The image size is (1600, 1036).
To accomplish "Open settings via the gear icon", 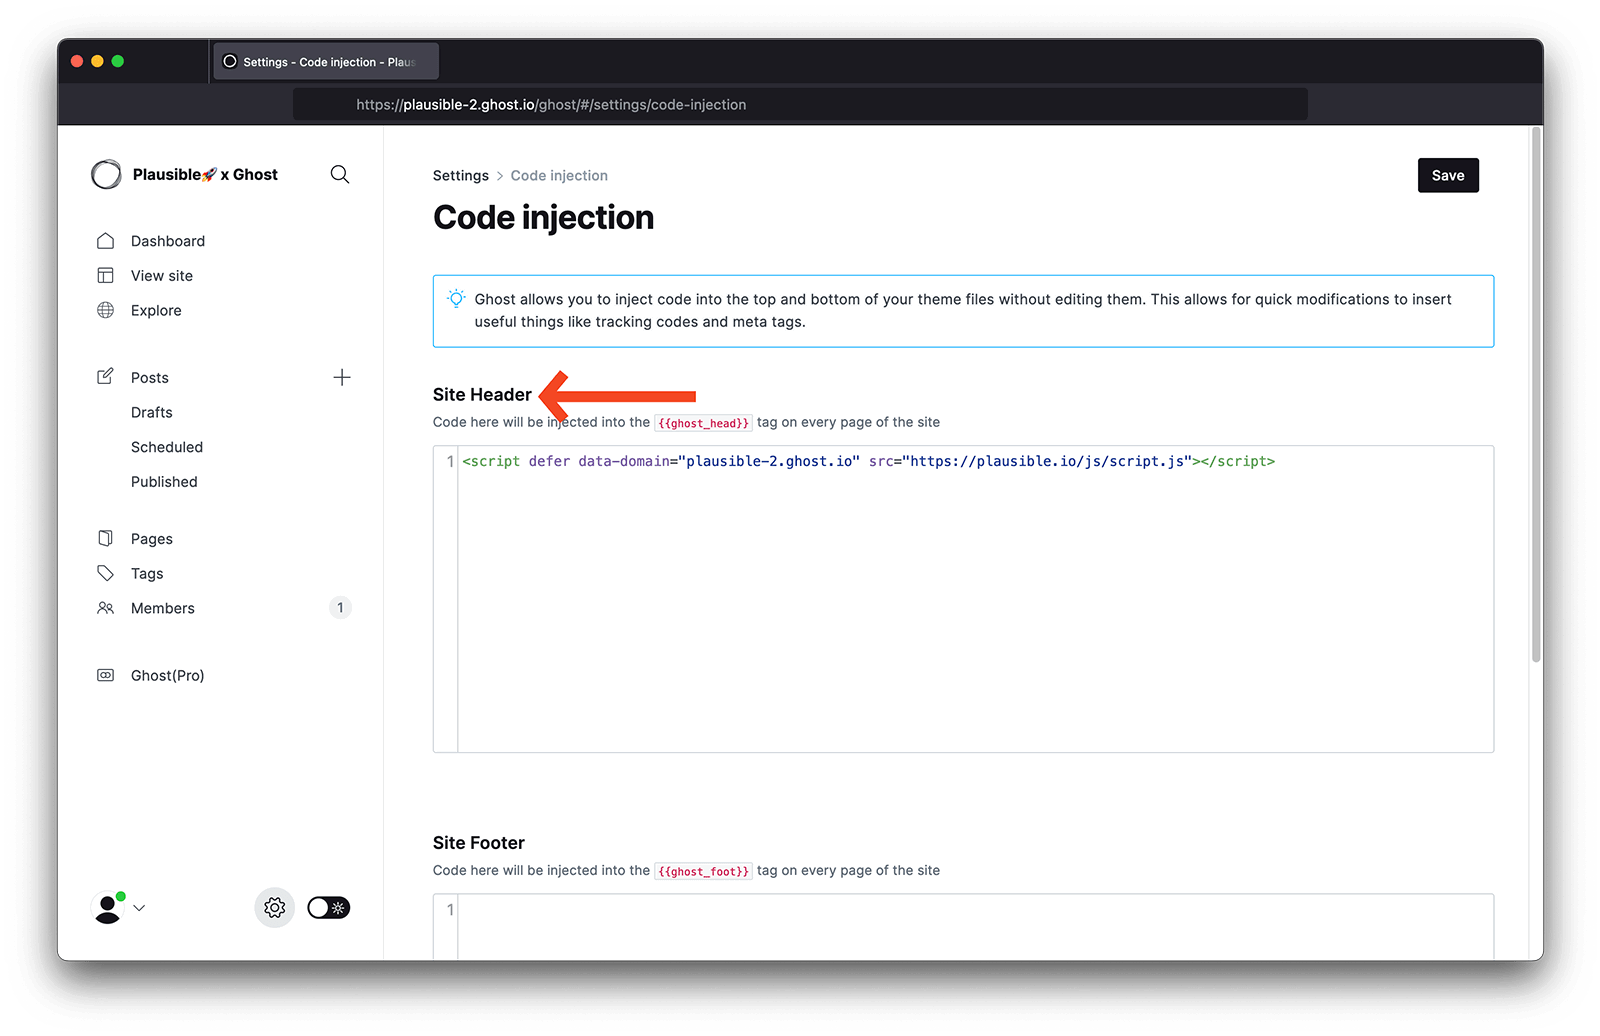I will 275,908.
